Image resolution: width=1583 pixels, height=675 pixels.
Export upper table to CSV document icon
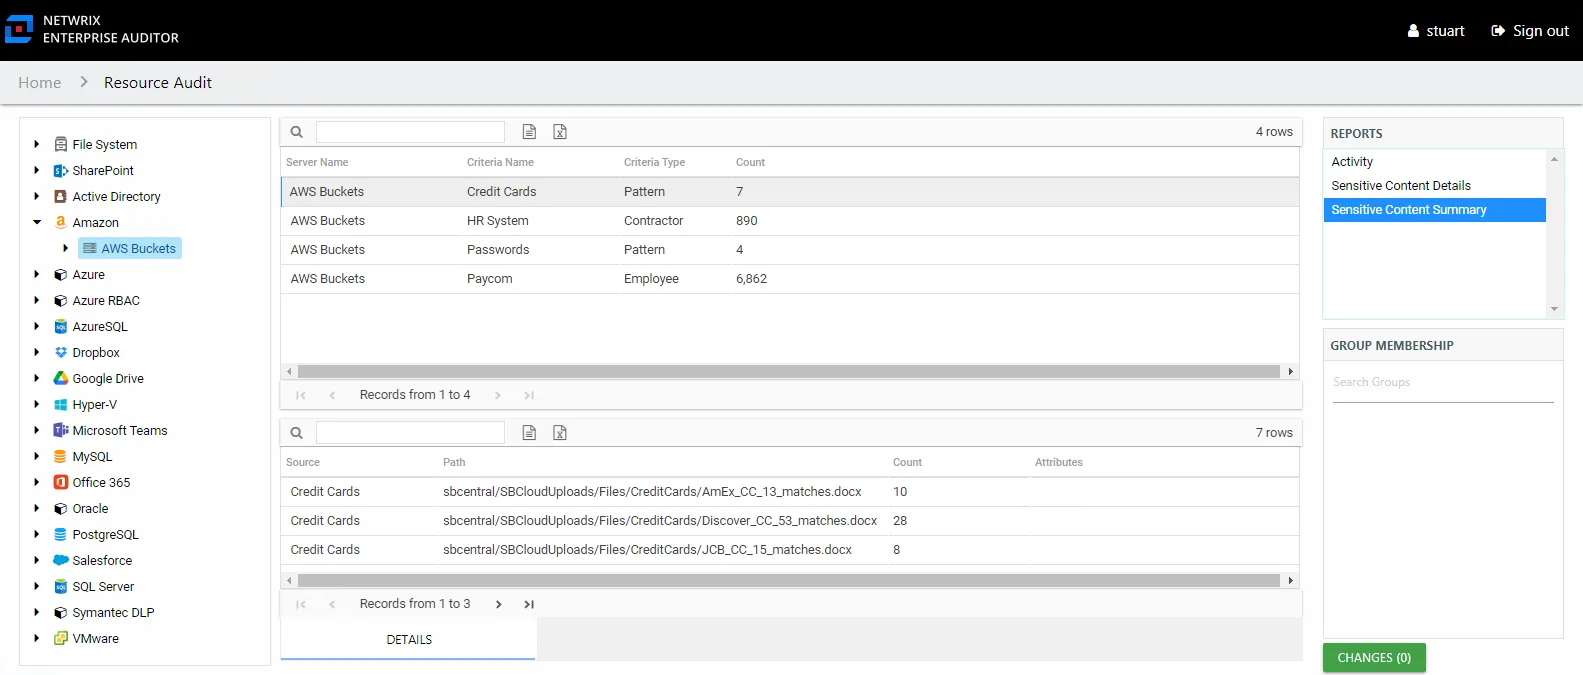coord(530,132)
